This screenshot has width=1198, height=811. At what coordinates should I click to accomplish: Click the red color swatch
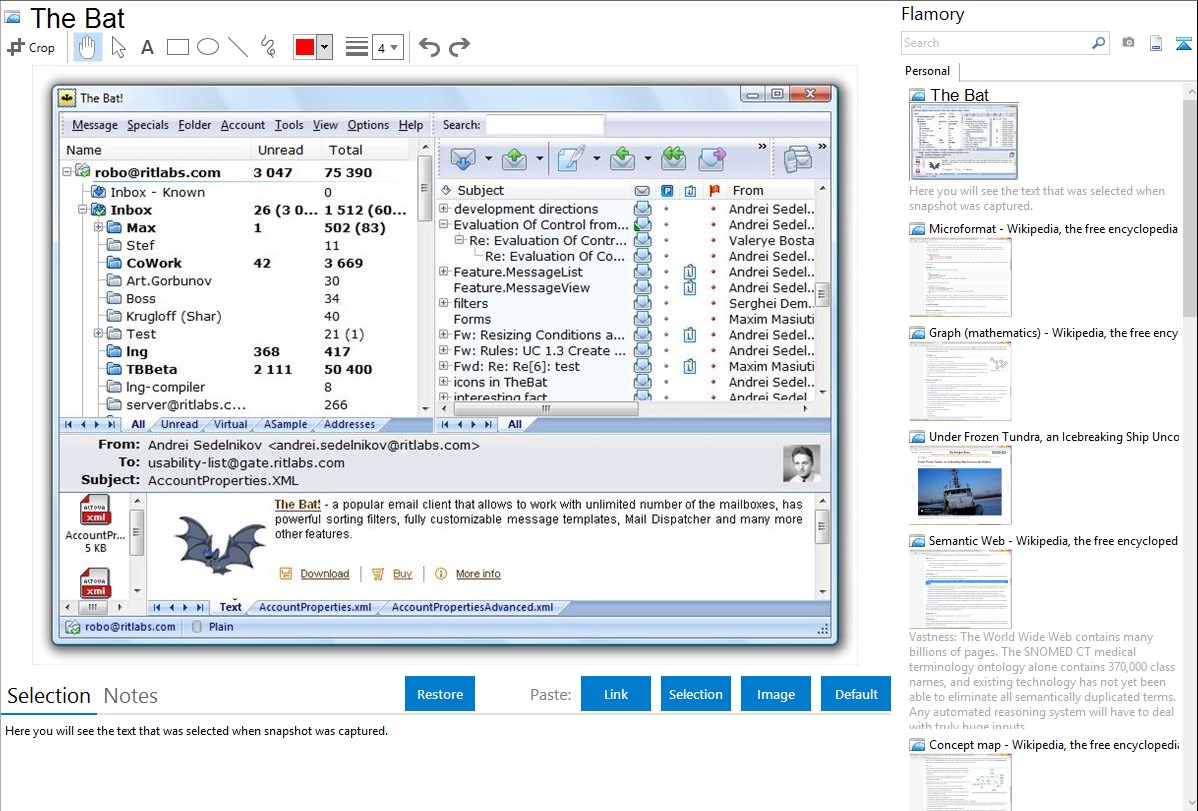coord(304,47)
